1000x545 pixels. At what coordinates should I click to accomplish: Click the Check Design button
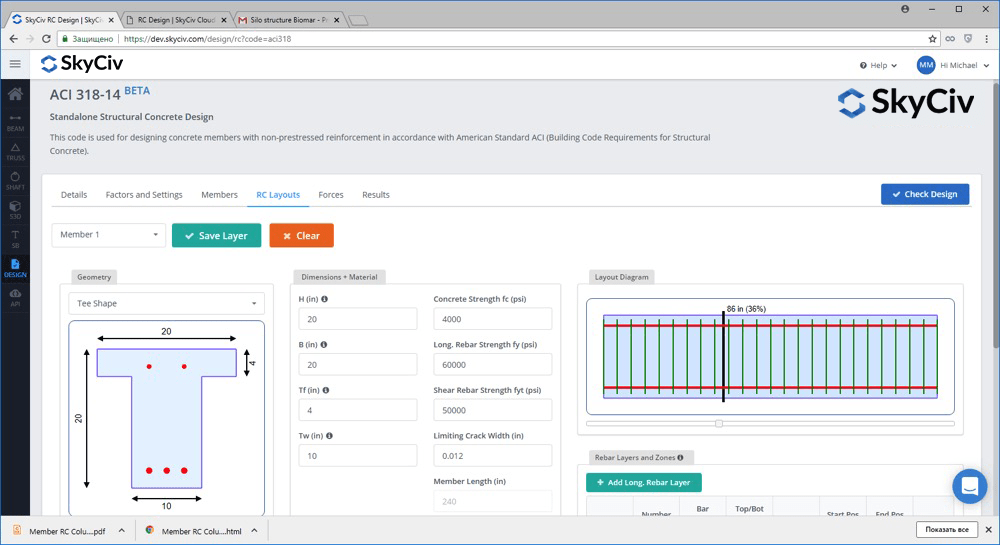(x=925, y=194)
